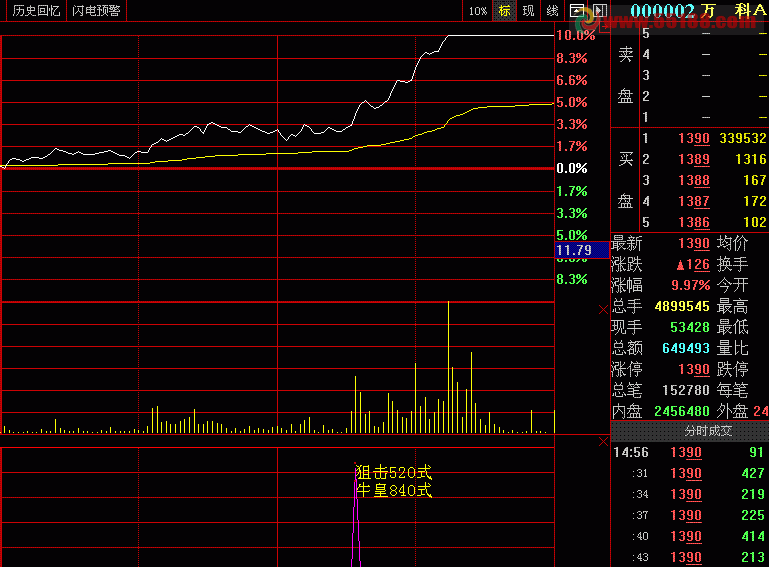The height and width of the screenshot is (567, 769).
Task: Select the 14:56 trade row
Action: 690,452
